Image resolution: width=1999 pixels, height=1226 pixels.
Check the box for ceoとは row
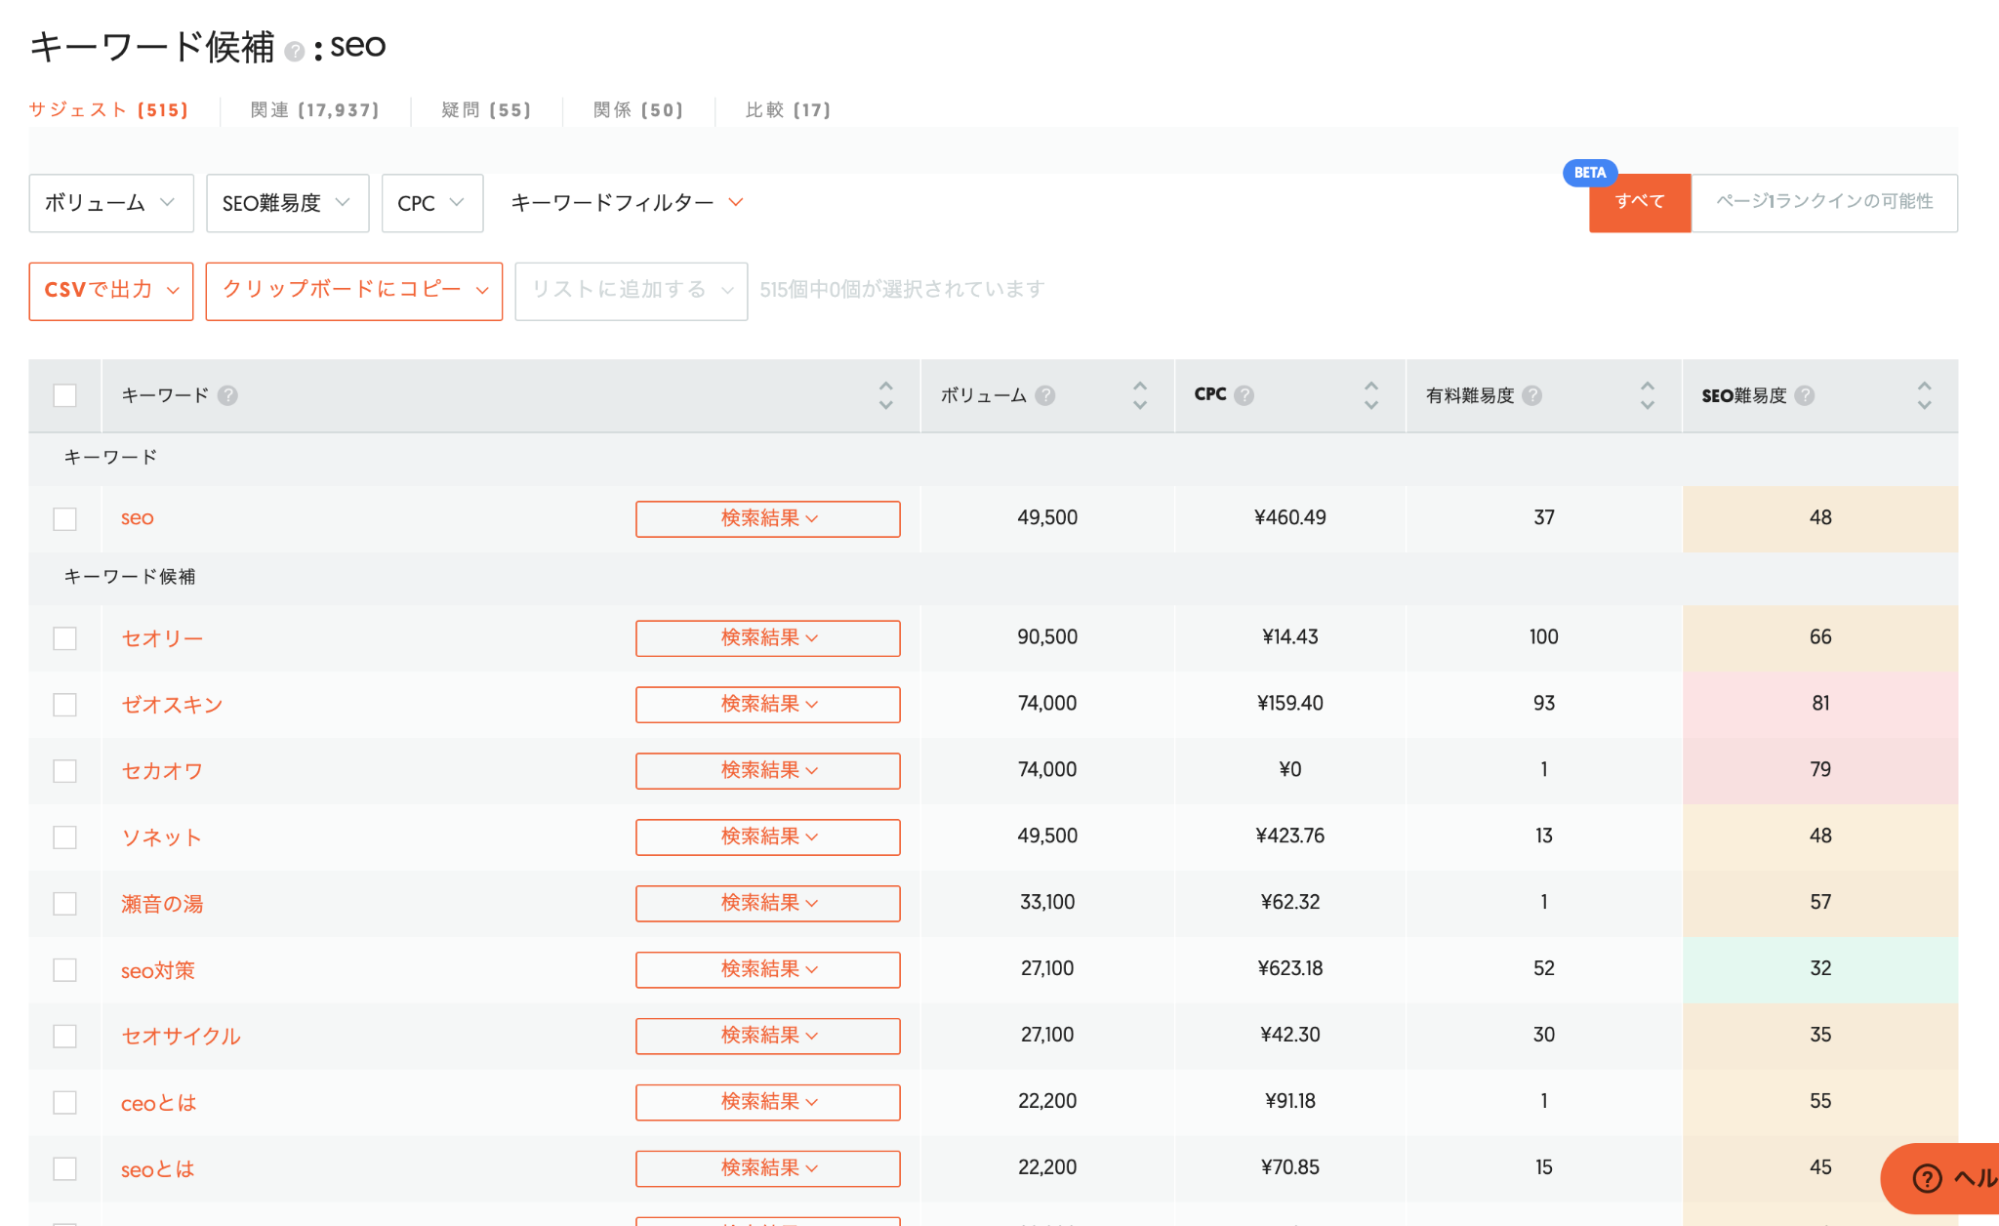pyautogui.click(x=65, y=1102)
